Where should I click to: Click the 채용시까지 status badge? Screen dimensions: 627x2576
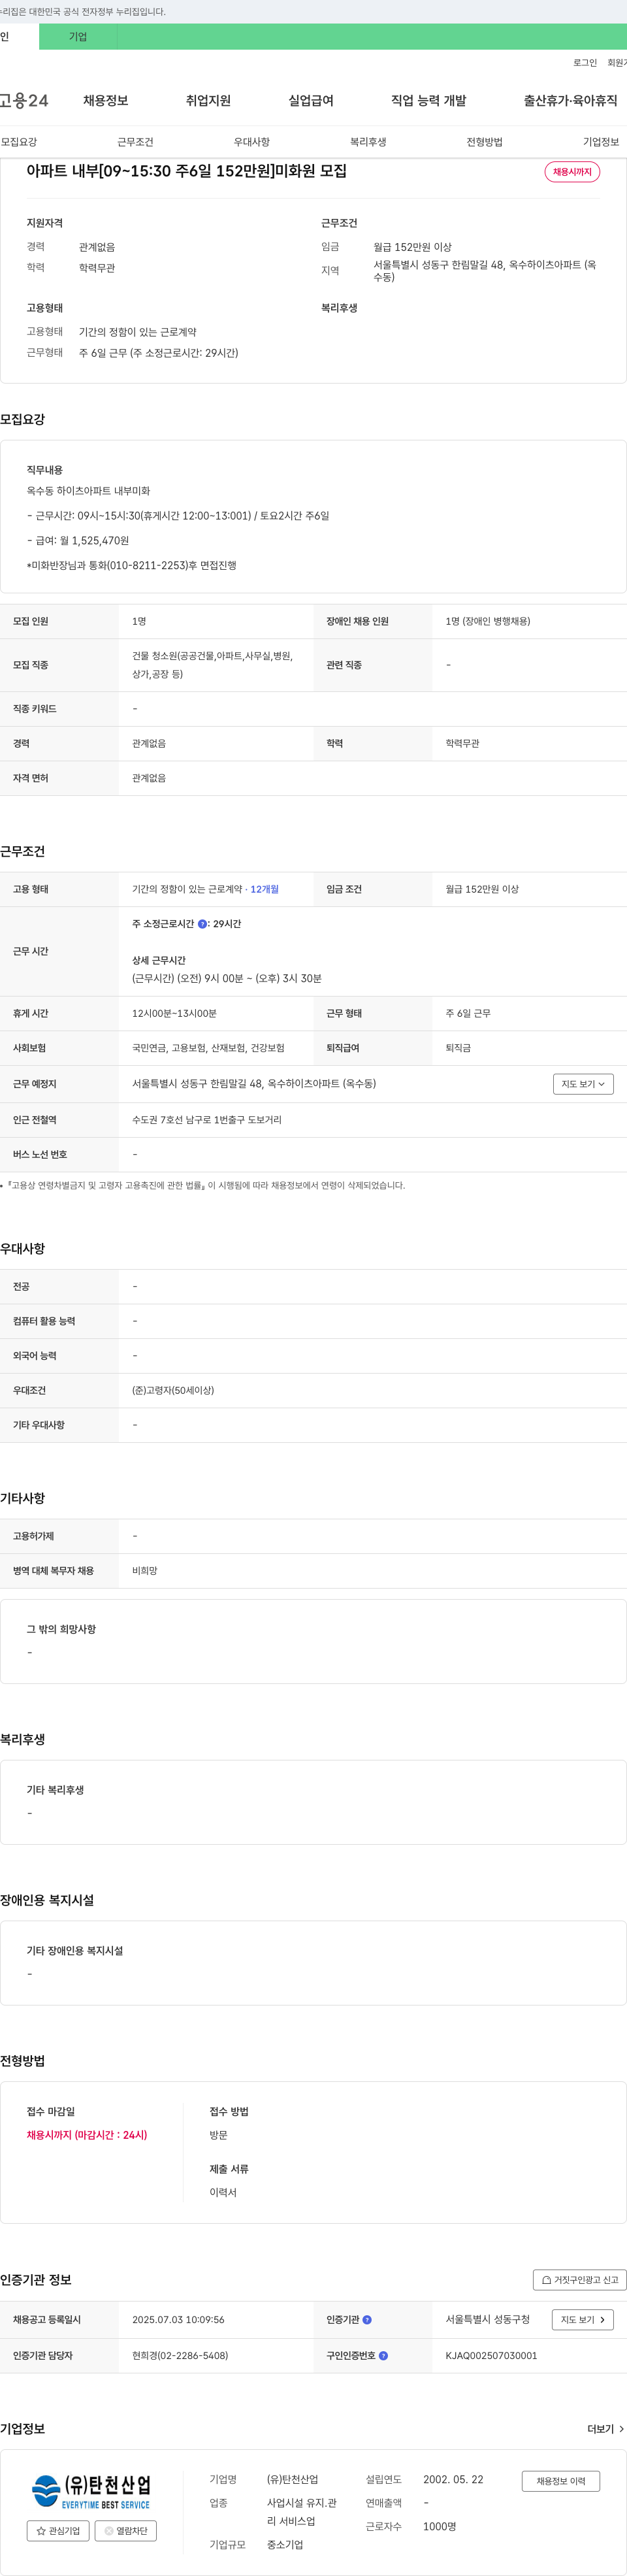(x=572, y=172)
